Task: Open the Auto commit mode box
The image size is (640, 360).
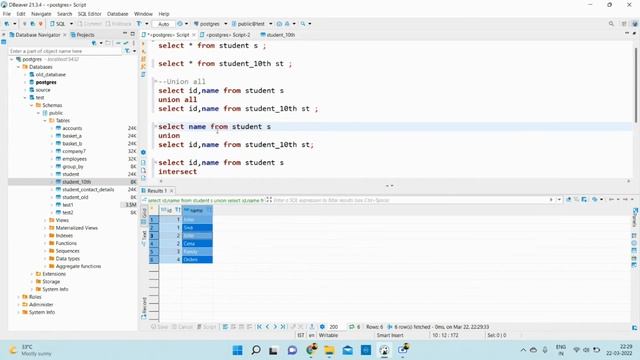Action: 163,24
